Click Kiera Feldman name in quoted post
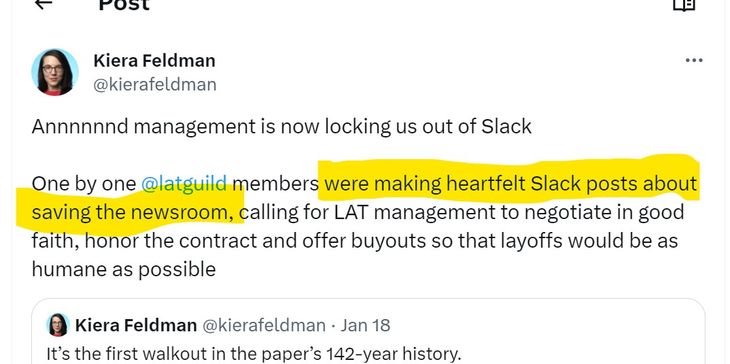 click(x=136, y=325)
